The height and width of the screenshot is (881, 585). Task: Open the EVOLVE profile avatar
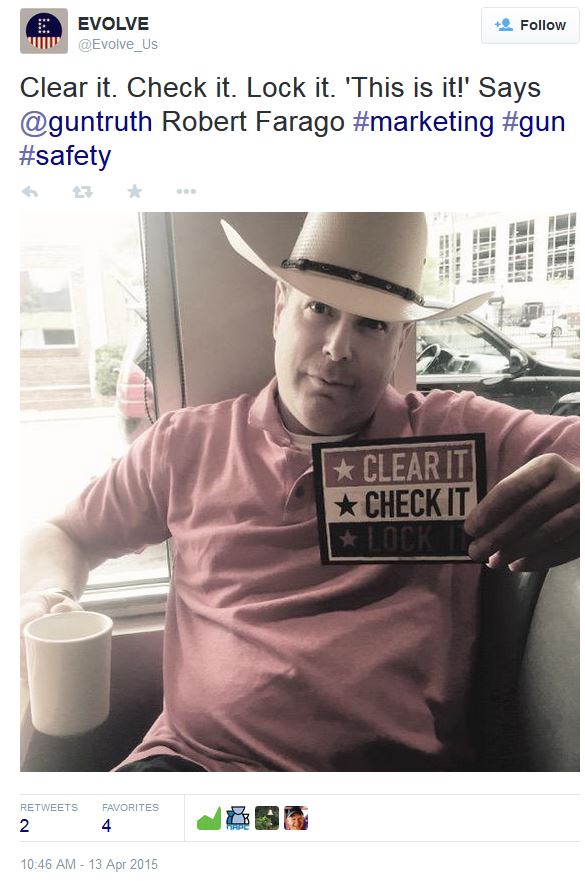pos(44,31)
